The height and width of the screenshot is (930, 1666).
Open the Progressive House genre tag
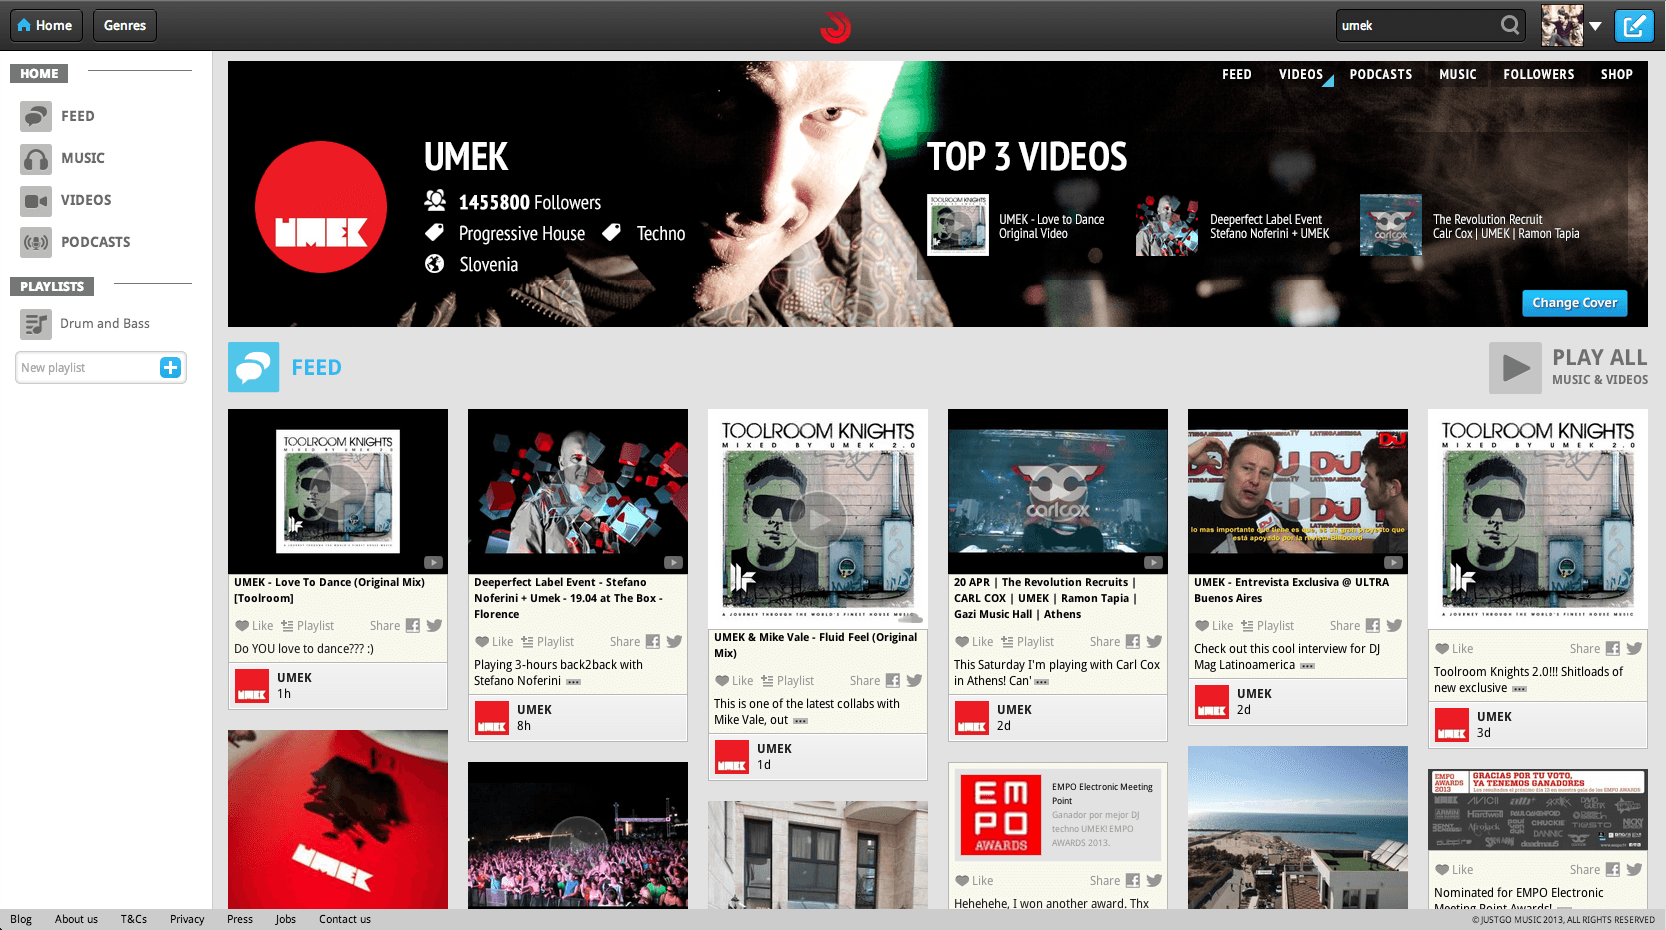(x=522, y=234)
